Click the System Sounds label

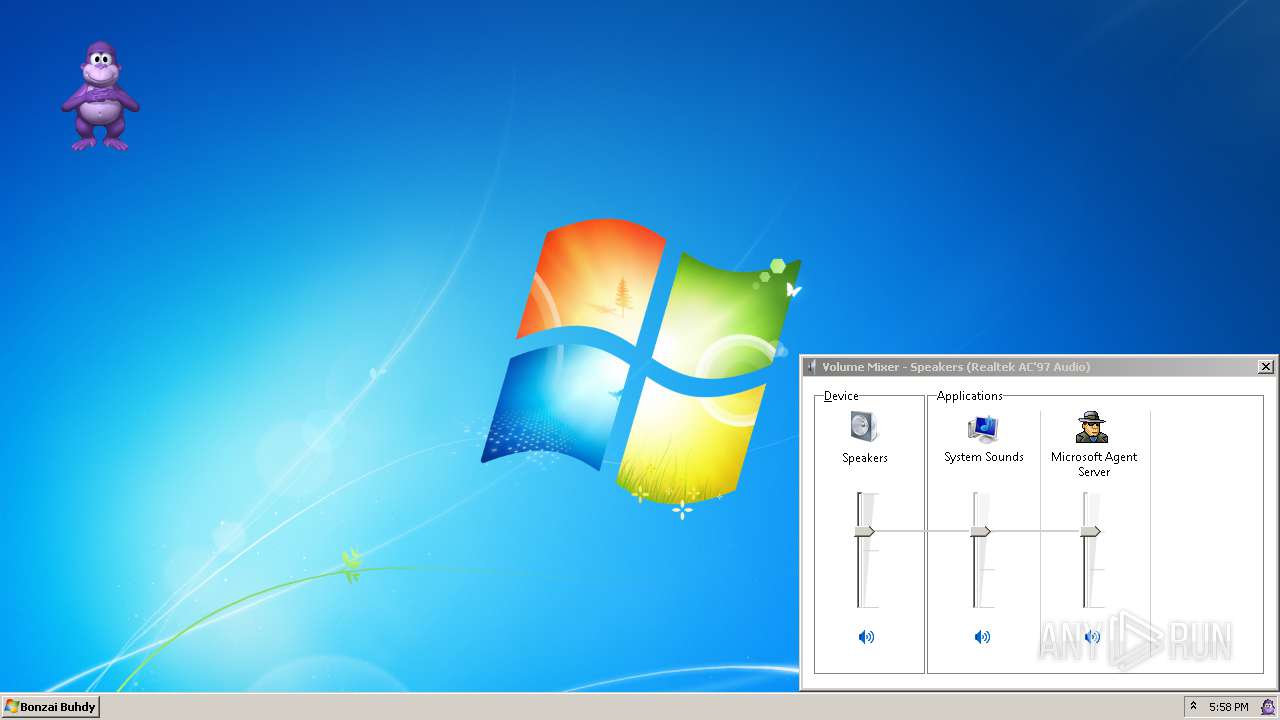(984, 457)
